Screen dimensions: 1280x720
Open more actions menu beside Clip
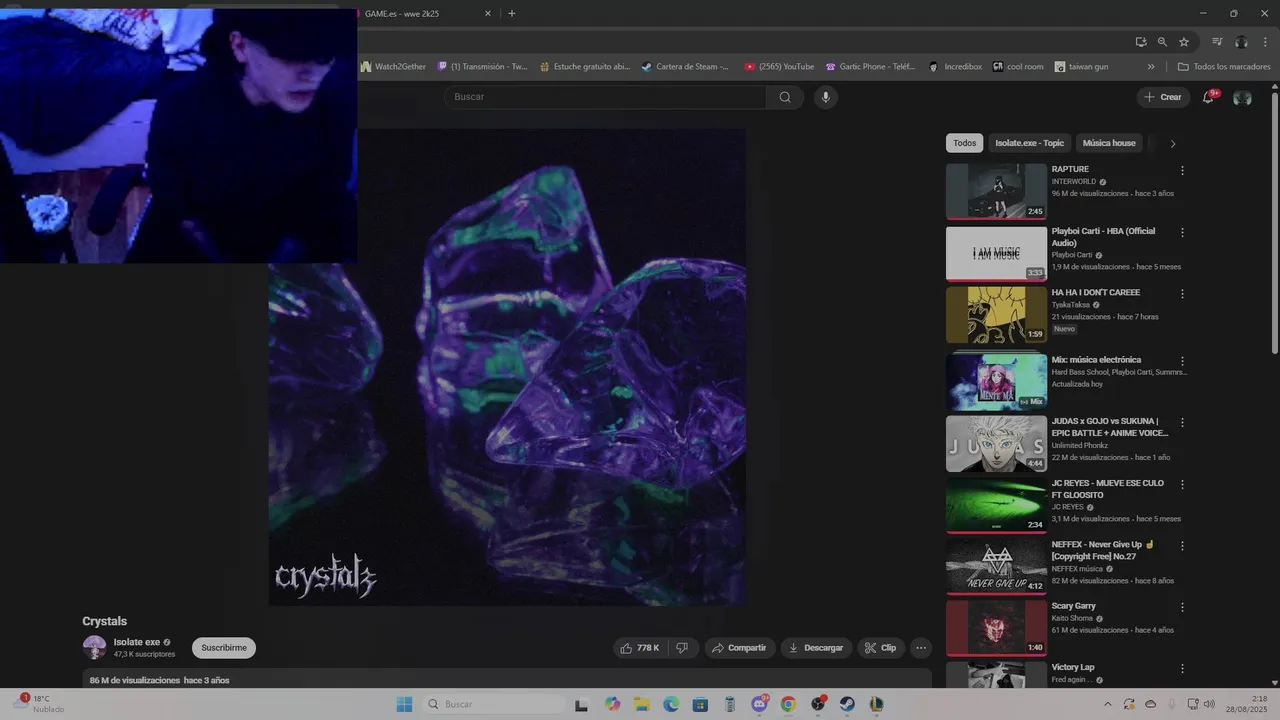pyautogui.click(x=921, y=648)
